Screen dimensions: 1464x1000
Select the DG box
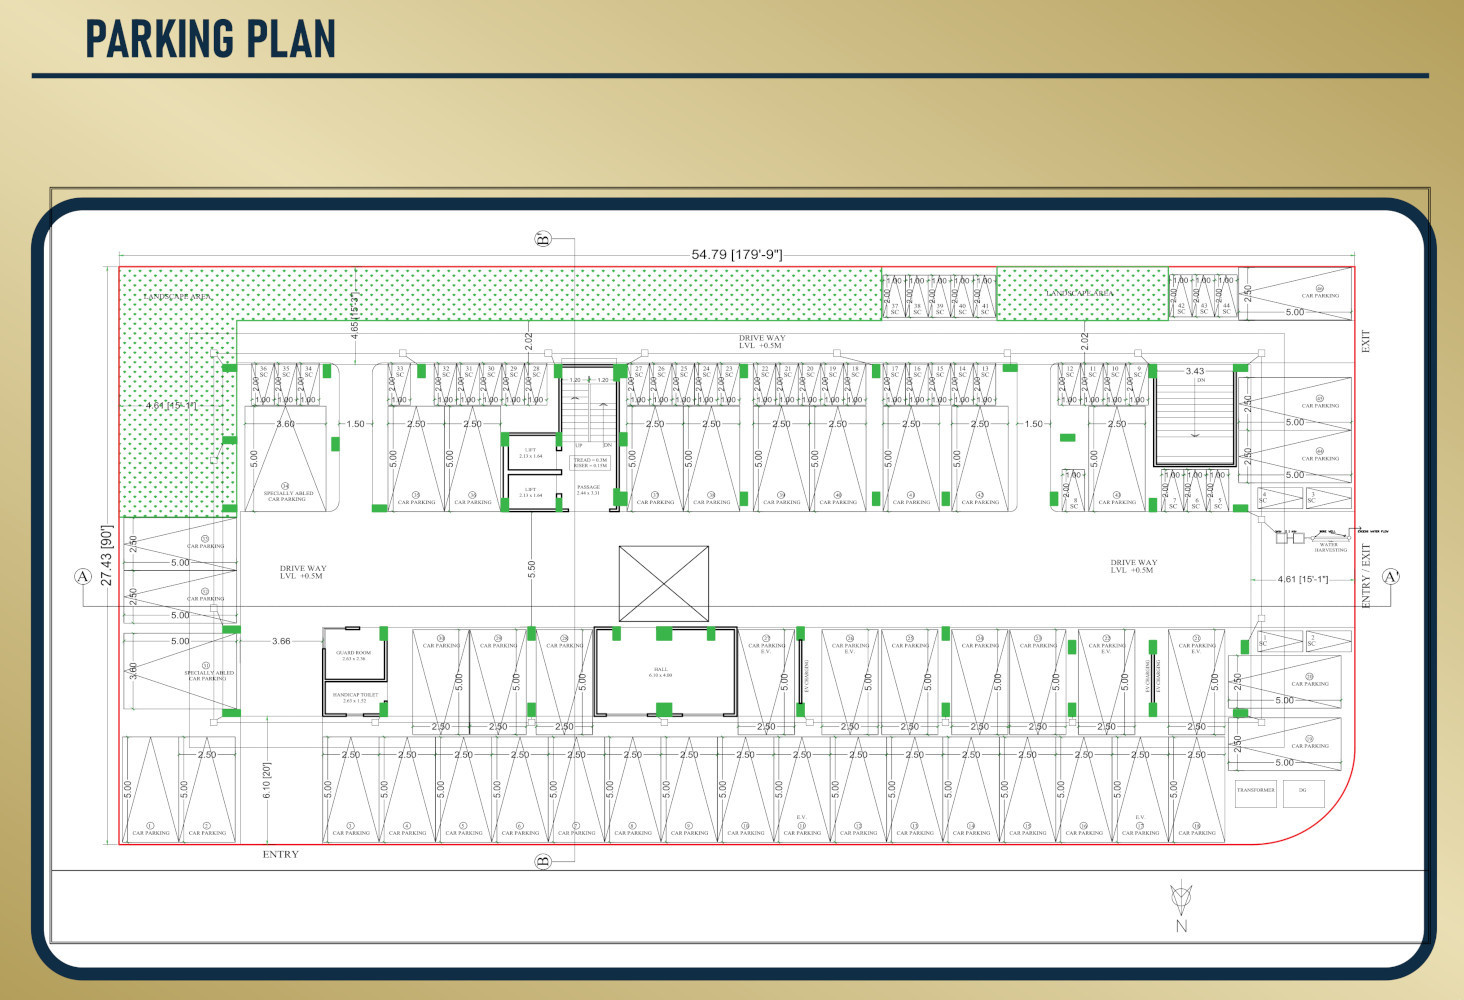point(1303,792)
